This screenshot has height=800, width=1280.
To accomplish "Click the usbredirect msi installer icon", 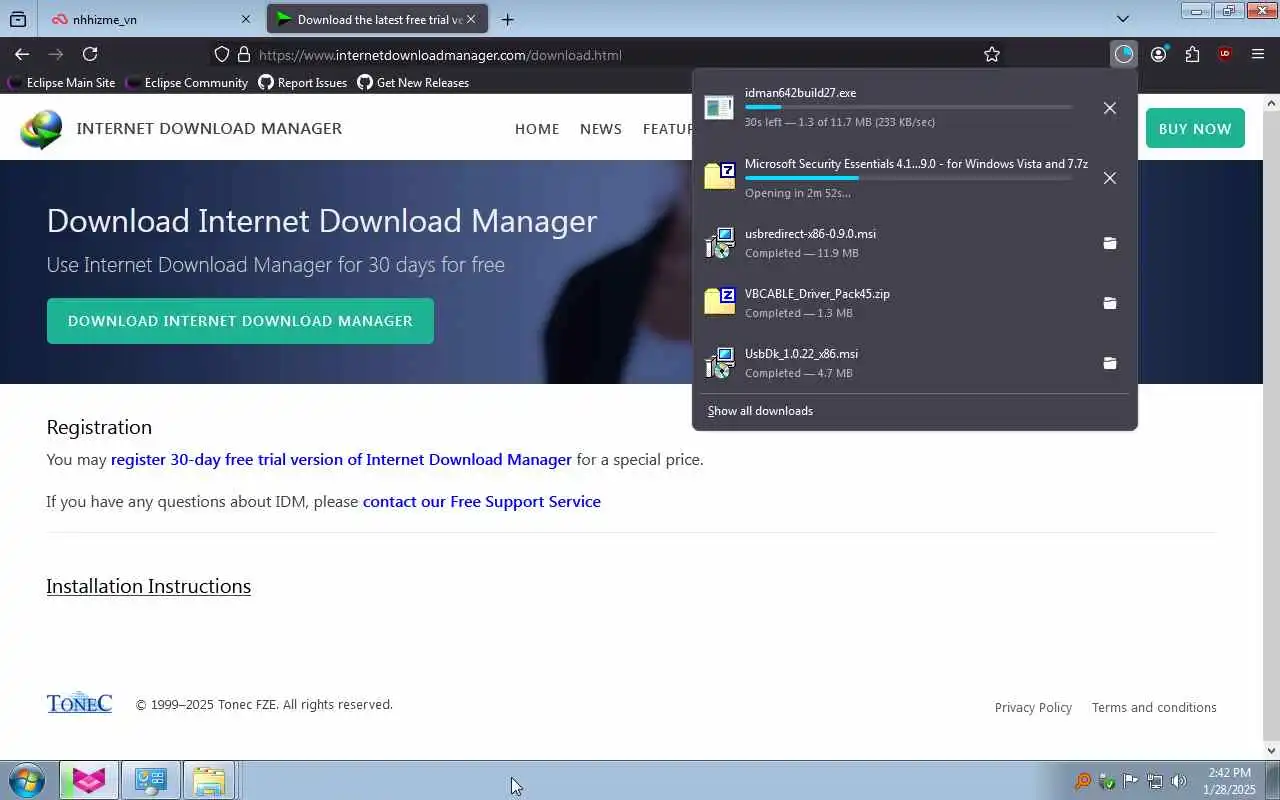I will coord(719,243).
